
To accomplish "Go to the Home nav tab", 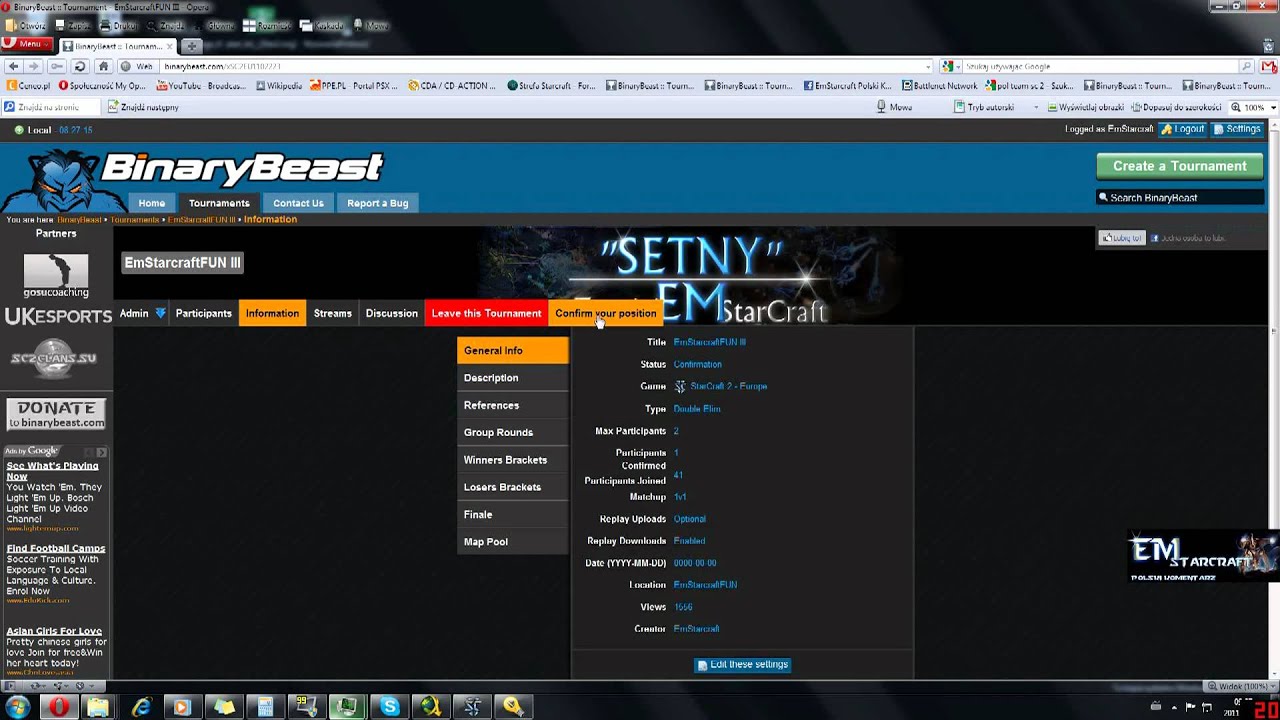I will click(152, 203).
